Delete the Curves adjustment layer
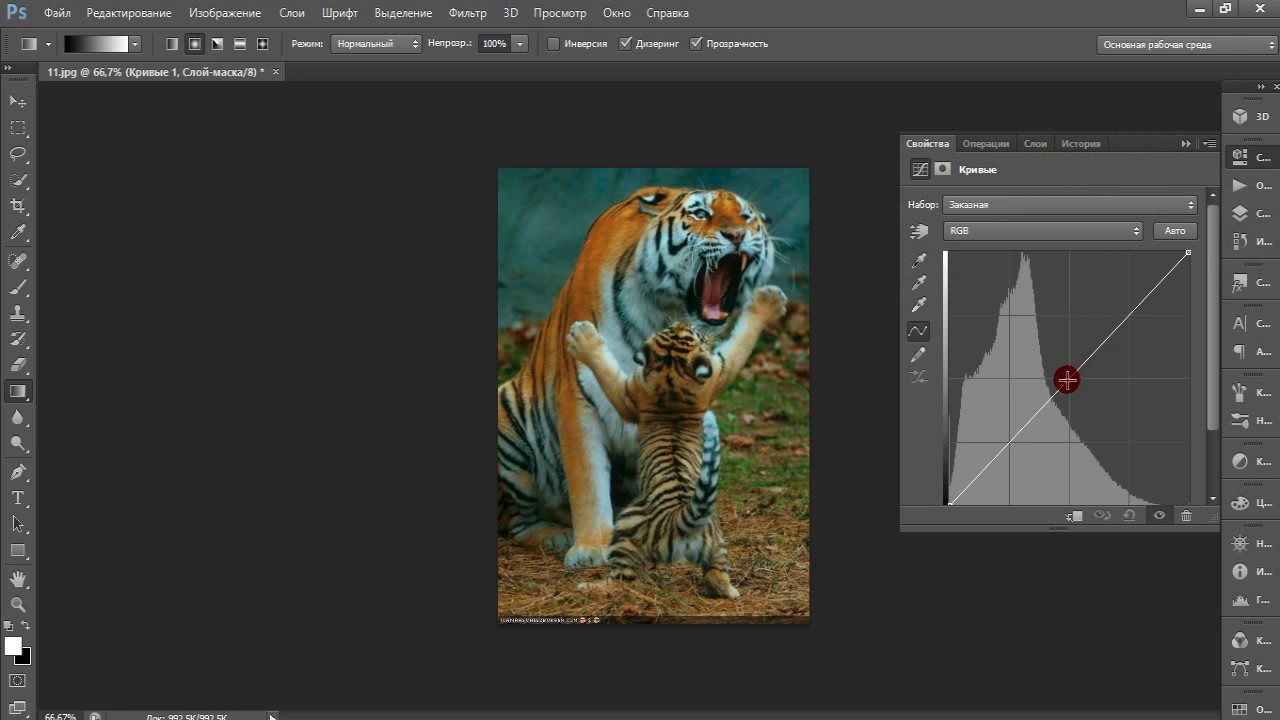1280x720 pixels. coord(1186,516)
